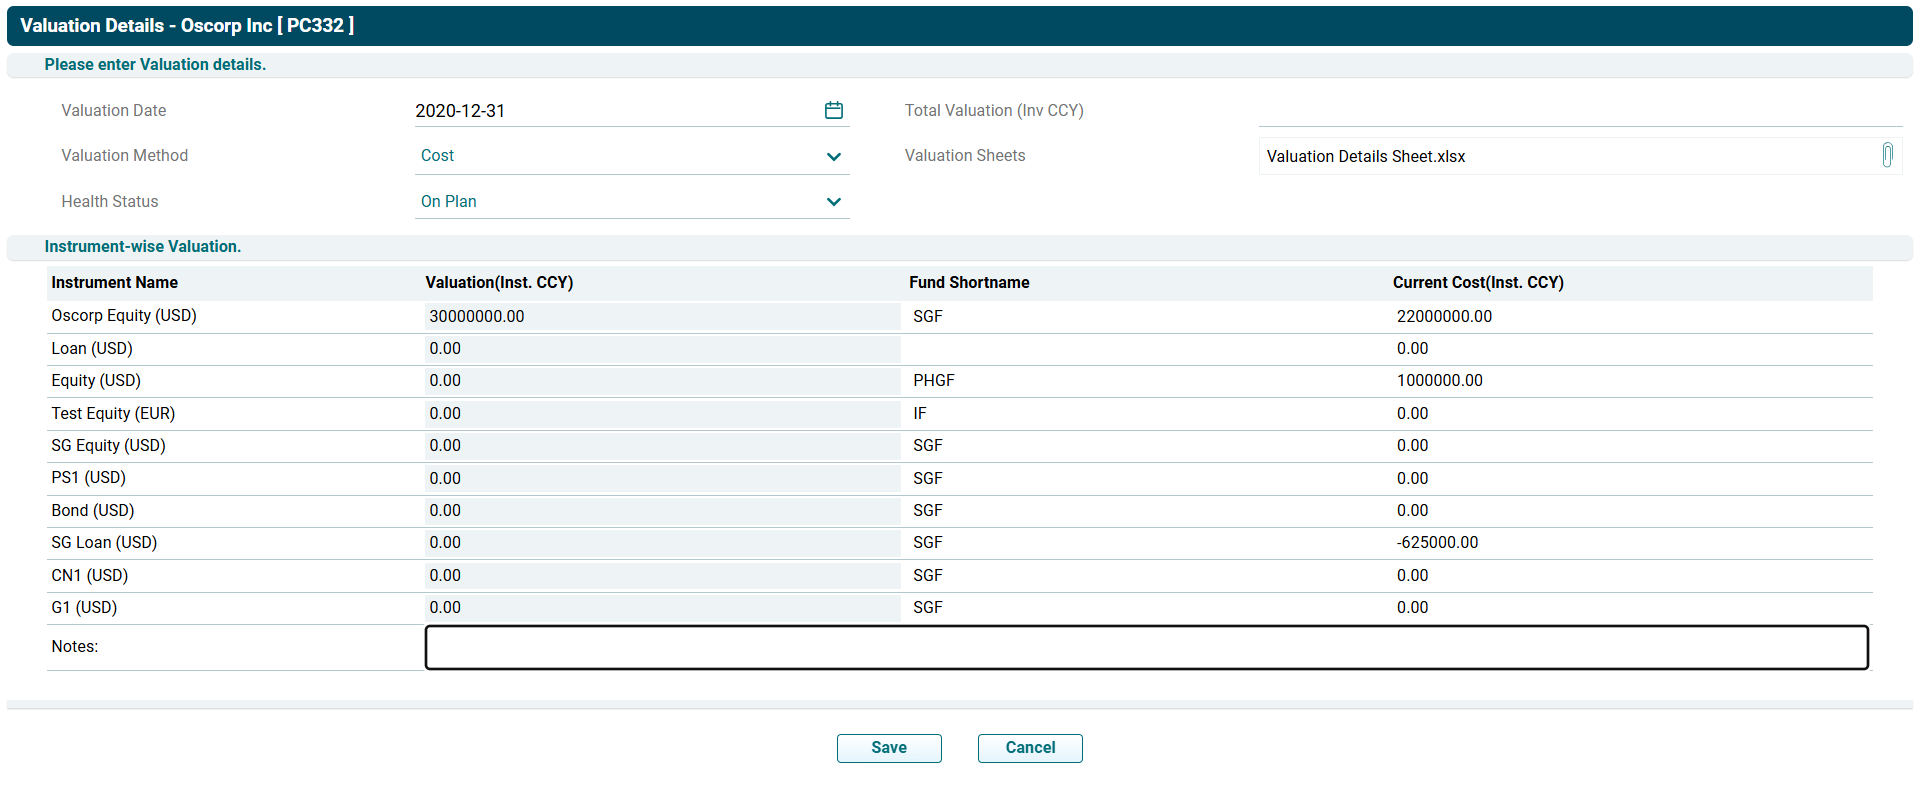This screenshot has height=785, width=1918.
Task: Edit the CN1 (USD) valuation amount
Action: (x=661, y=576)
